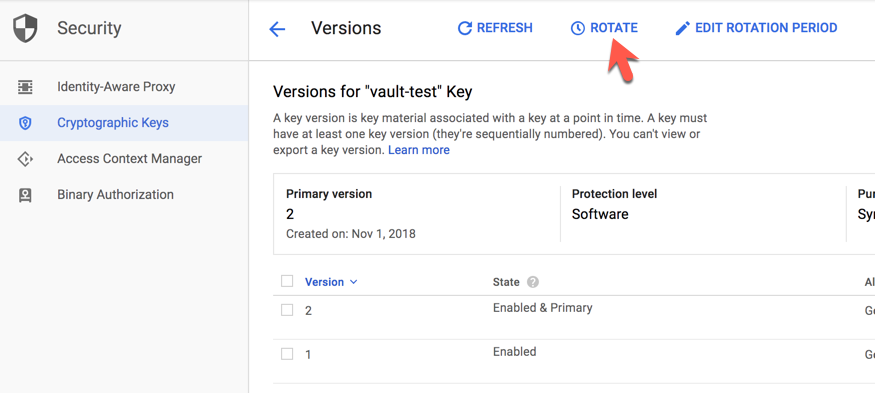Click the Access Context Manager diamond icon
Image resolution: width=875 pixels, height=393 pixels.
coord(25,159)
